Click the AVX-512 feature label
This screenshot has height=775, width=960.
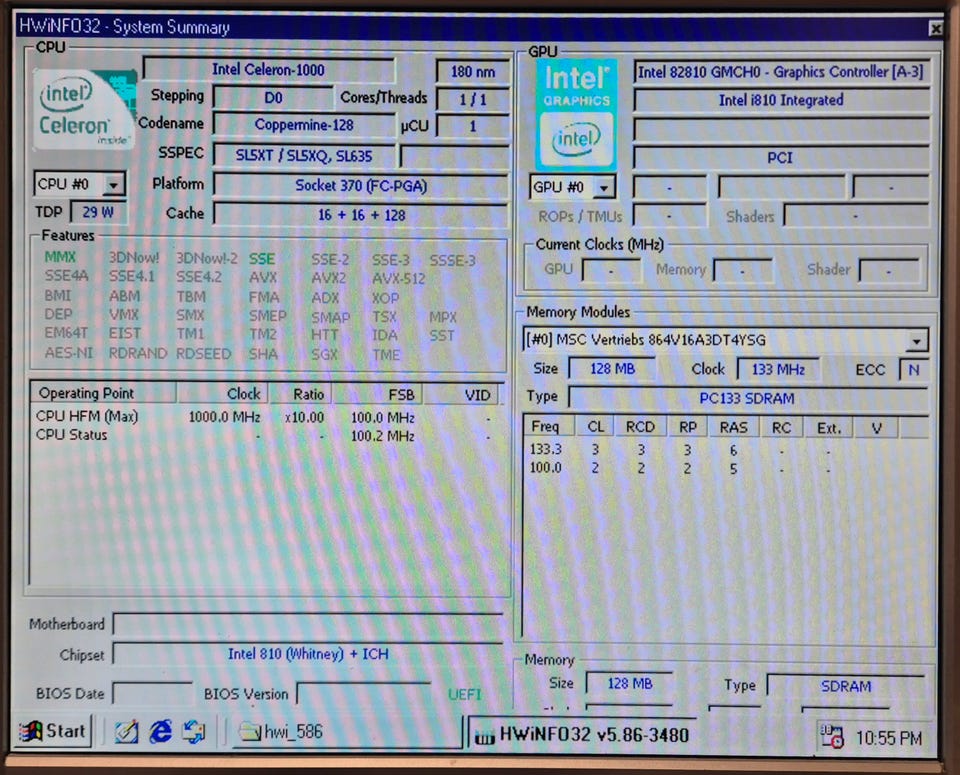pos(399,279)
